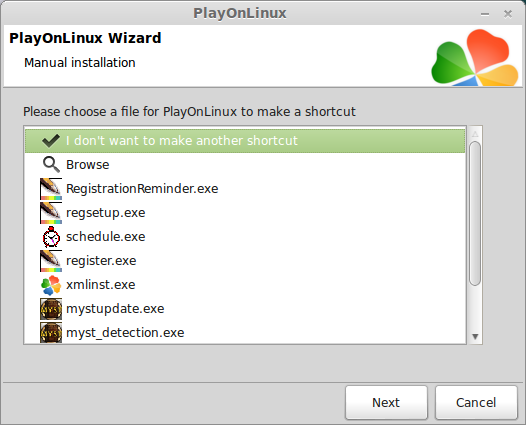Viewport: 526px width, 425px height.
Task: Click the register.exe pen icon
Action: [51, 261]
